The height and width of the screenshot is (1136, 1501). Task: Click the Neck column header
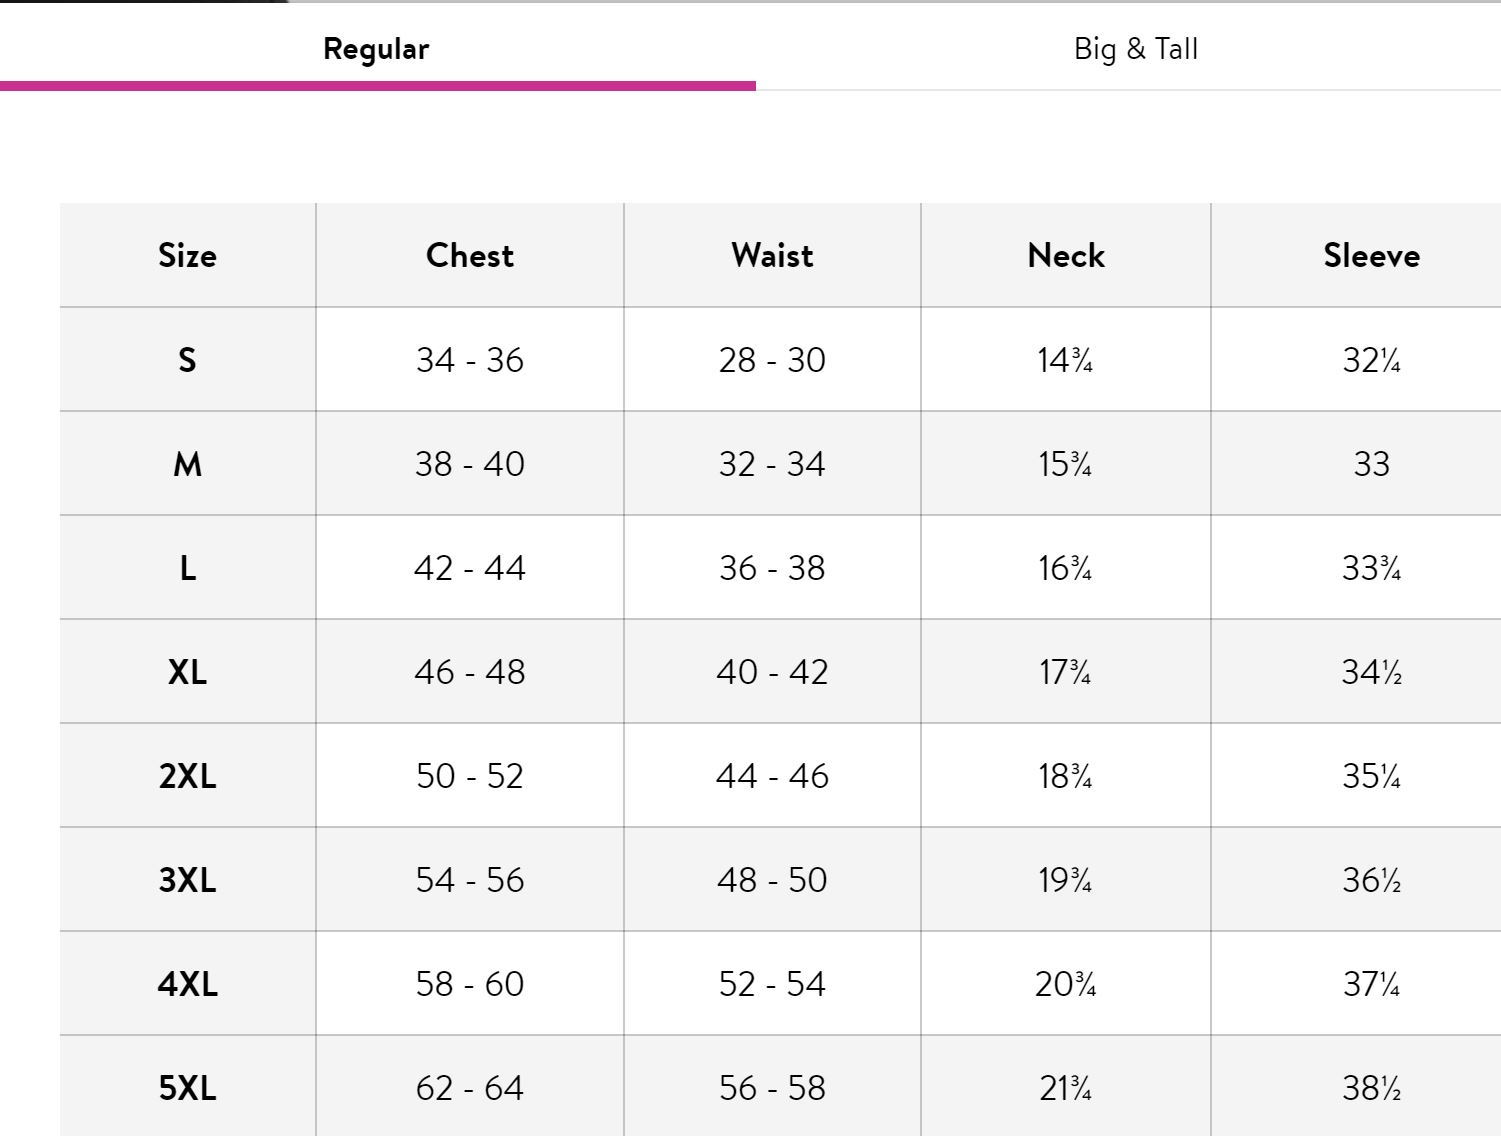1066,256
